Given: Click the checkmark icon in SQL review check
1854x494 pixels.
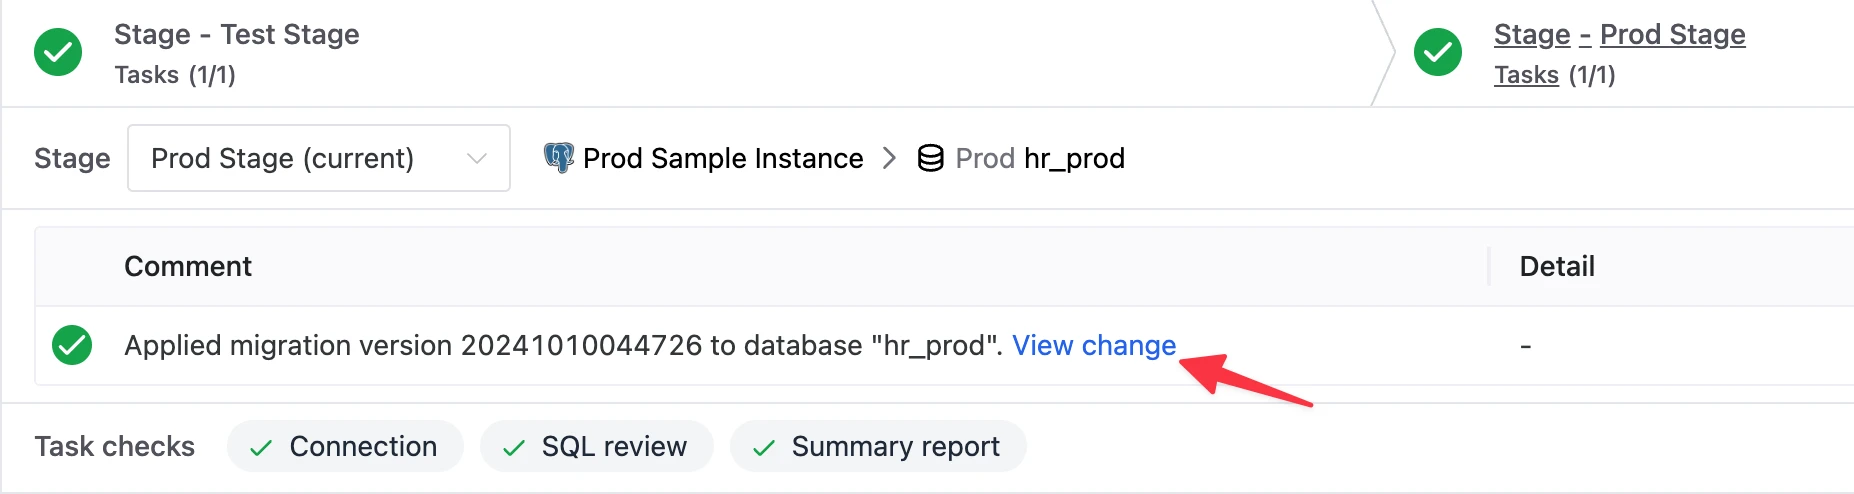Looking at the screenshot, I should (514, 447).
